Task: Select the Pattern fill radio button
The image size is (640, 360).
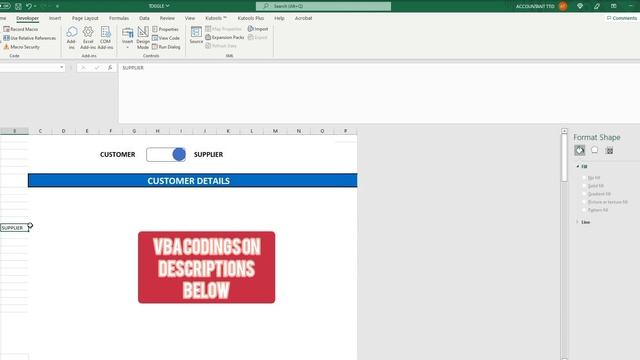Action: coord(584,210)
